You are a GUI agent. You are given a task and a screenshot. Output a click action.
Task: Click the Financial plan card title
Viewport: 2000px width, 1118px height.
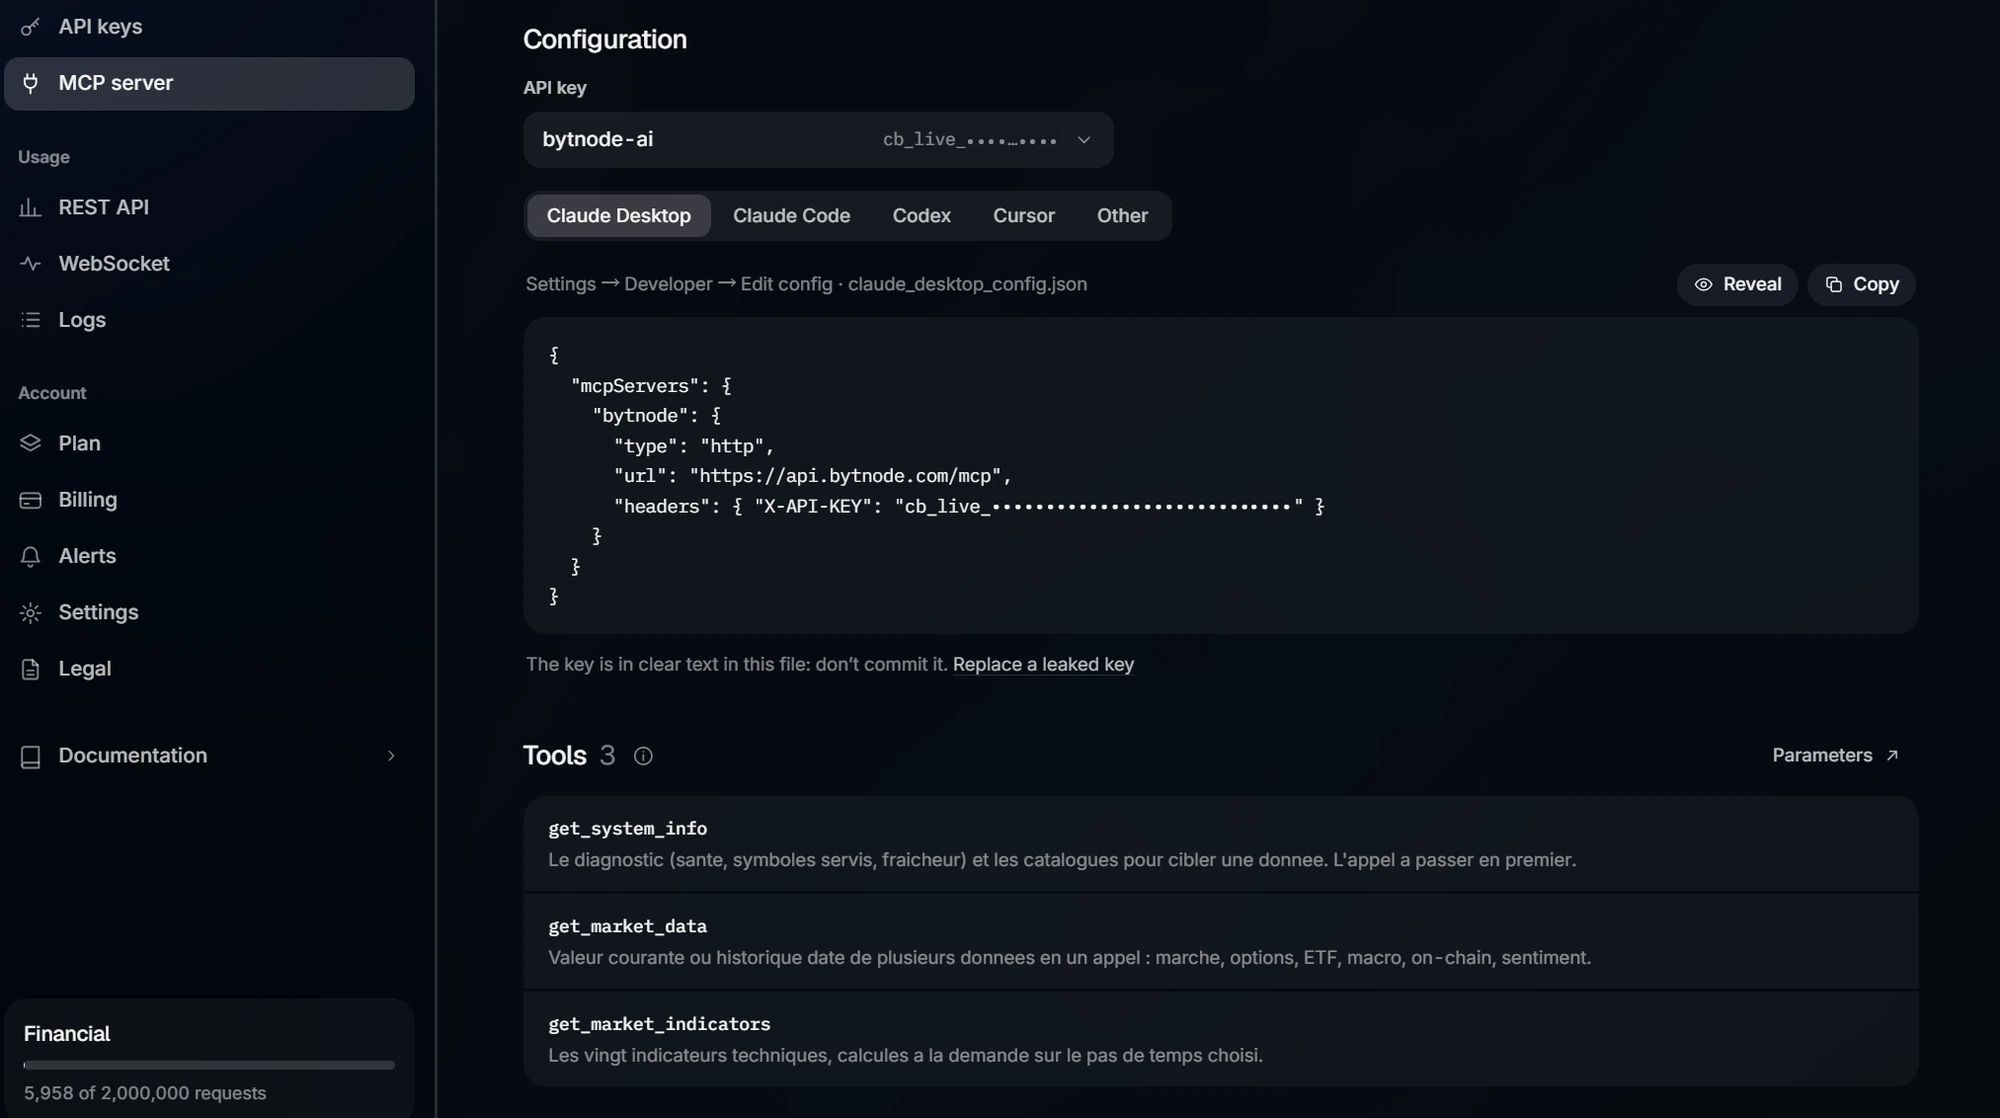click(67, 1034)
